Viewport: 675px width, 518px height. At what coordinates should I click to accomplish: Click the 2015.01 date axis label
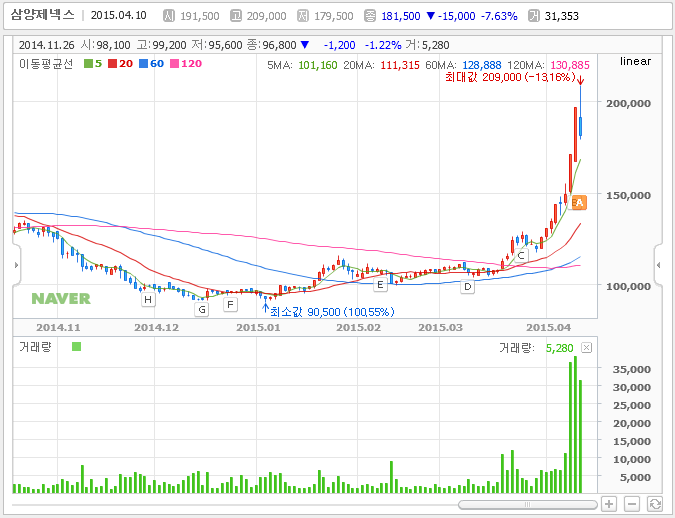click(258, 328)
